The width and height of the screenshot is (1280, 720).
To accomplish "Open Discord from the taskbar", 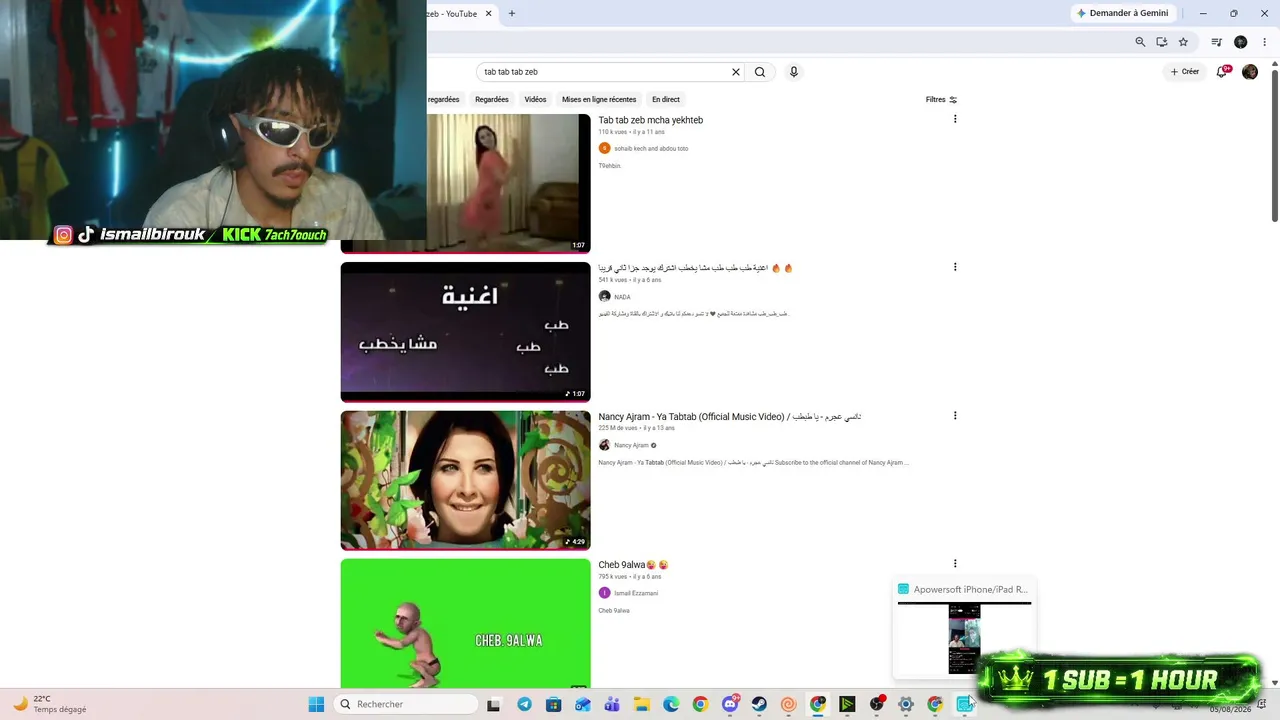I will pos(731,704).
